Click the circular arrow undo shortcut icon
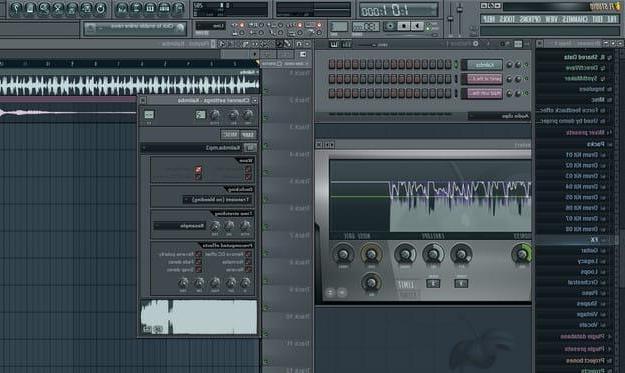This screenshot has height=373, width=625. 100,8
